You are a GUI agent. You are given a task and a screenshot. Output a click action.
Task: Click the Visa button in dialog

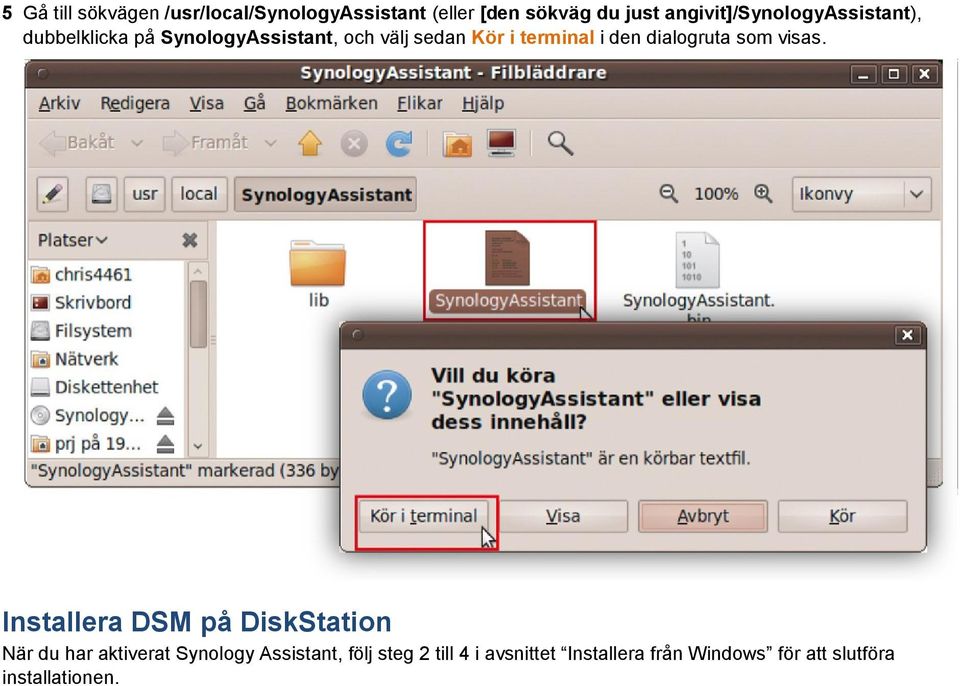[563, 516]
